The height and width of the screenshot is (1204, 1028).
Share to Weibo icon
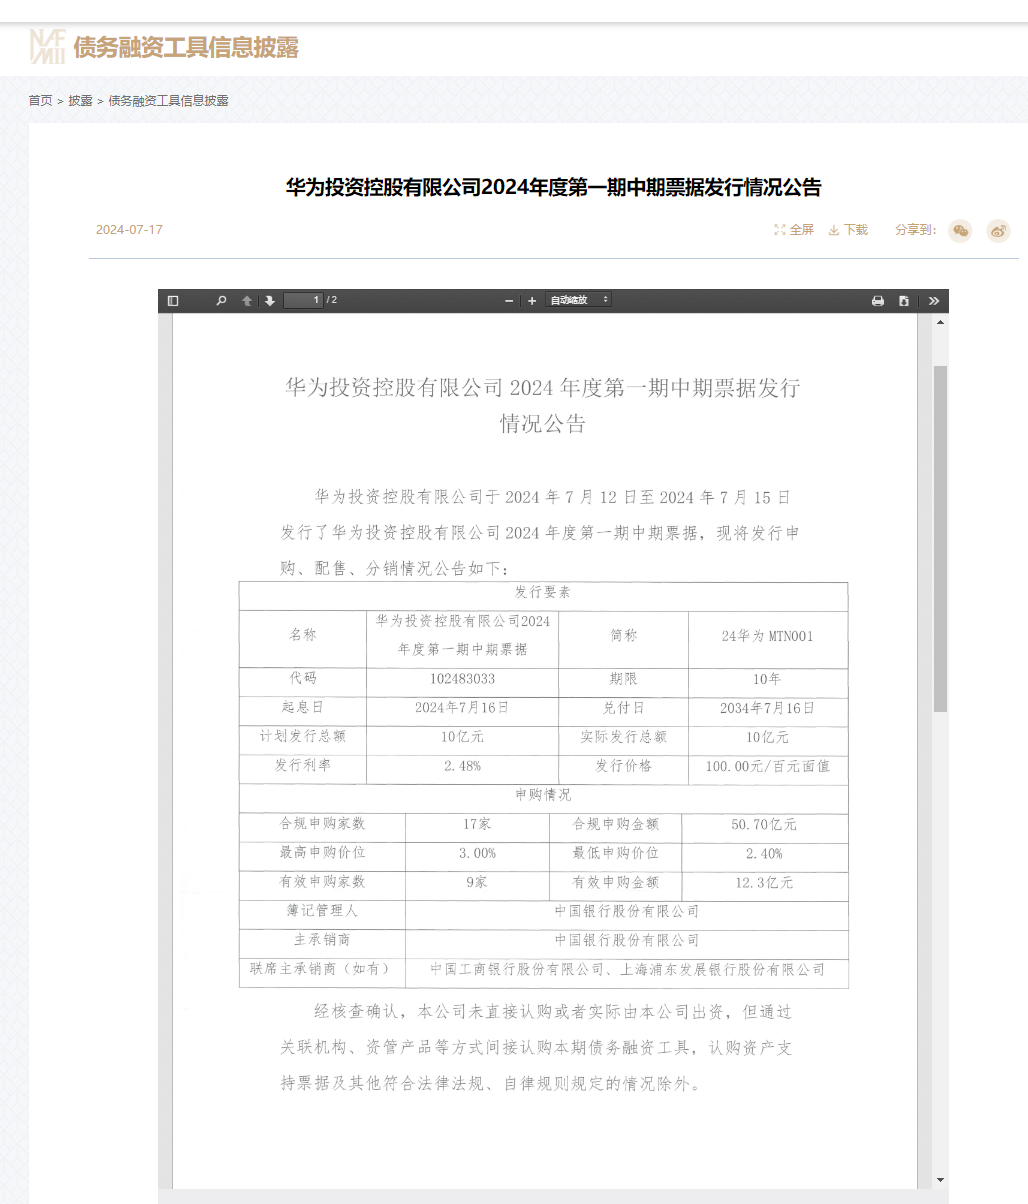tap(998, 231)
